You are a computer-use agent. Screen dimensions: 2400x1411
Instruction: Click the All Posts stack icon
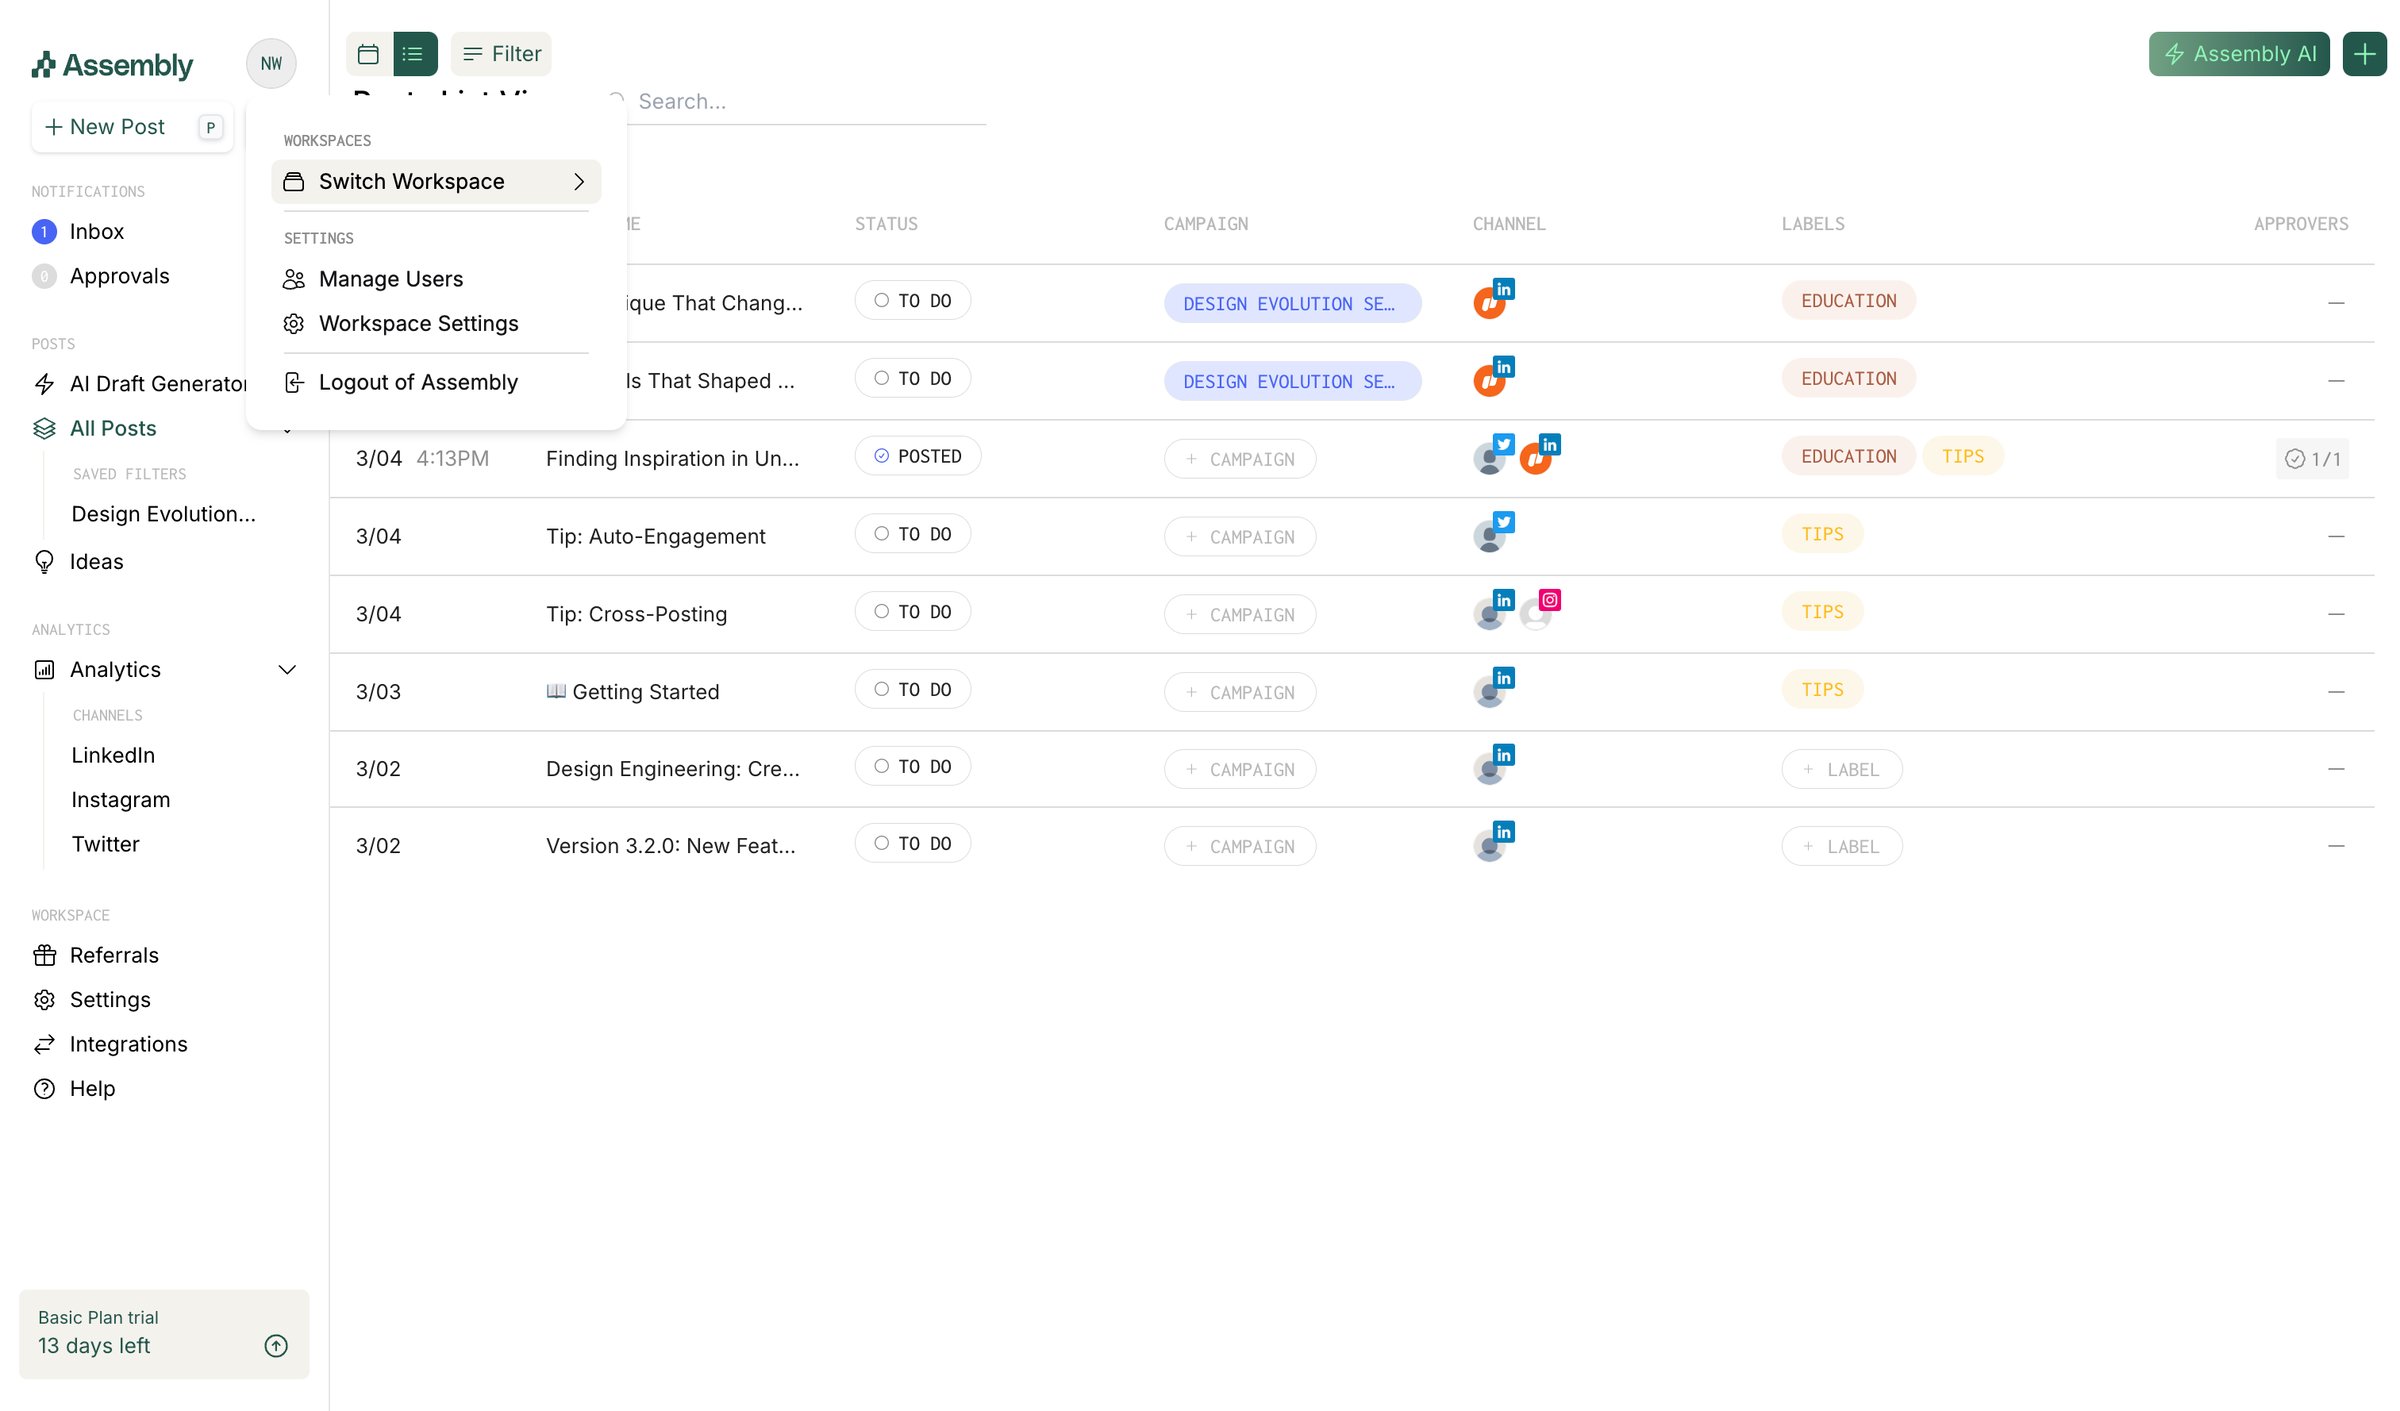pos(44,429)
